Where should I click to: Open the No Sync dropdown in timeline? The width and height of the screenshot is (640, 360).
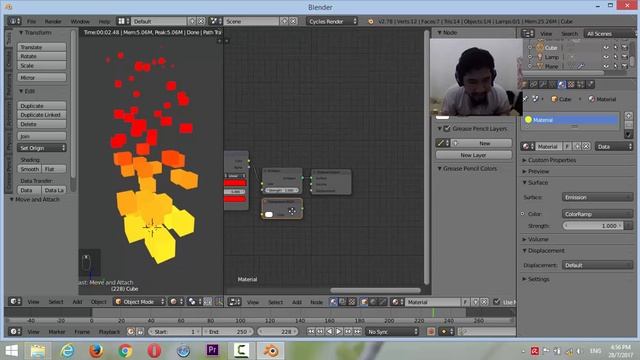pyautogui.click(x=392, y=332)
